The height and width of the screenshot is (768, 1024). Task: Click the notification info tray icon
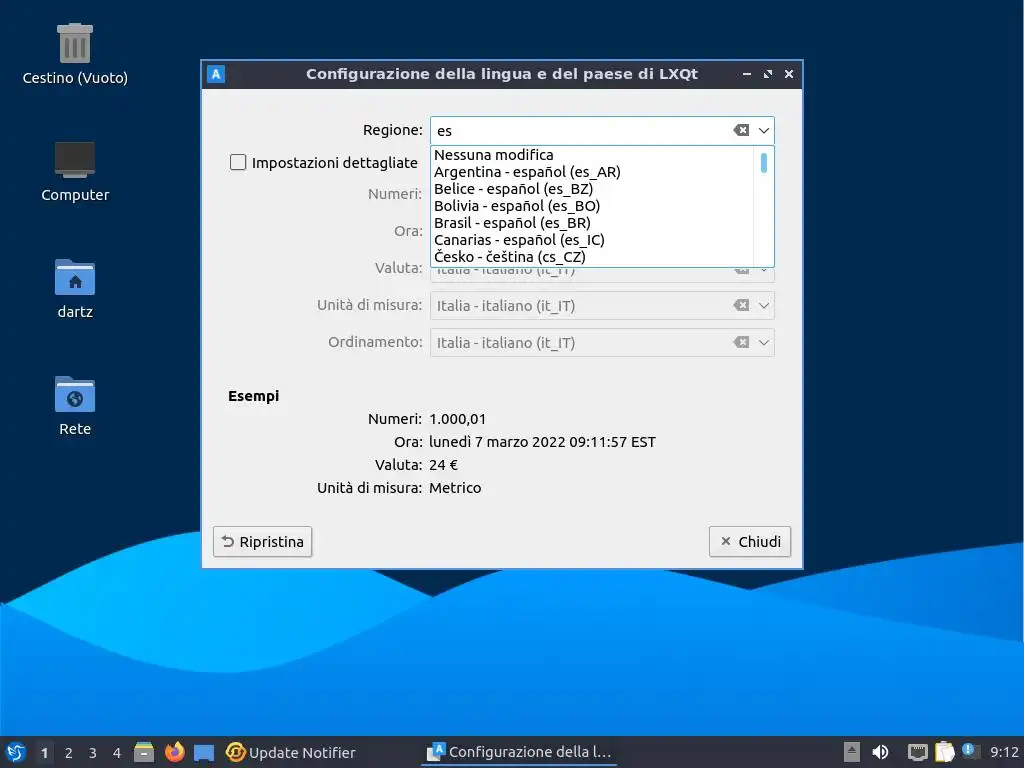point(969,751)
